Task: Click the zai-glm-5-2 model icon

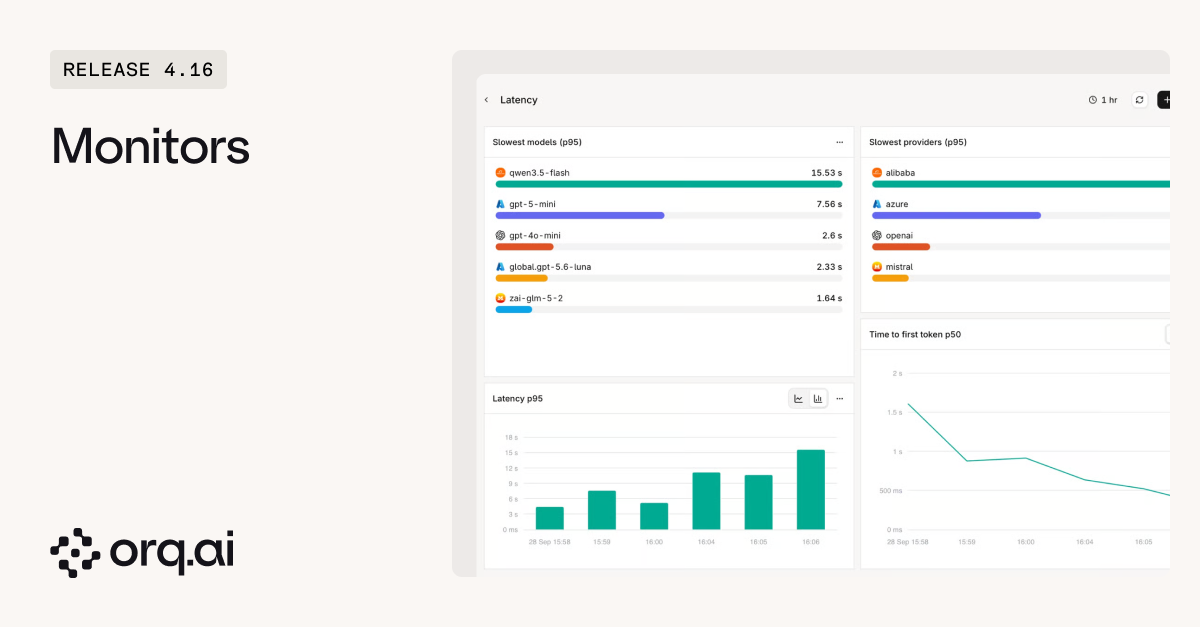Action: (500, 298)
